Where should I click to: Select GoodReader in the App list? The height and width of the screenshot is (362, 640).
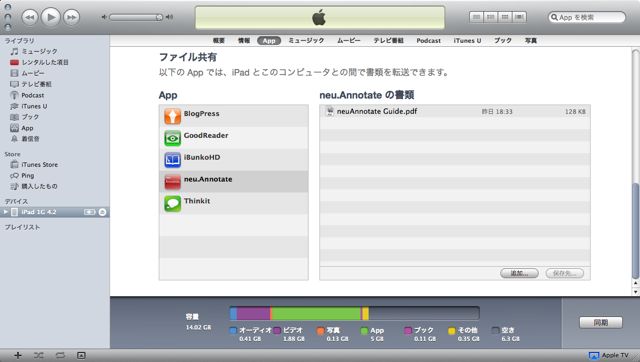pyautogui.click(x=233, y=138)
